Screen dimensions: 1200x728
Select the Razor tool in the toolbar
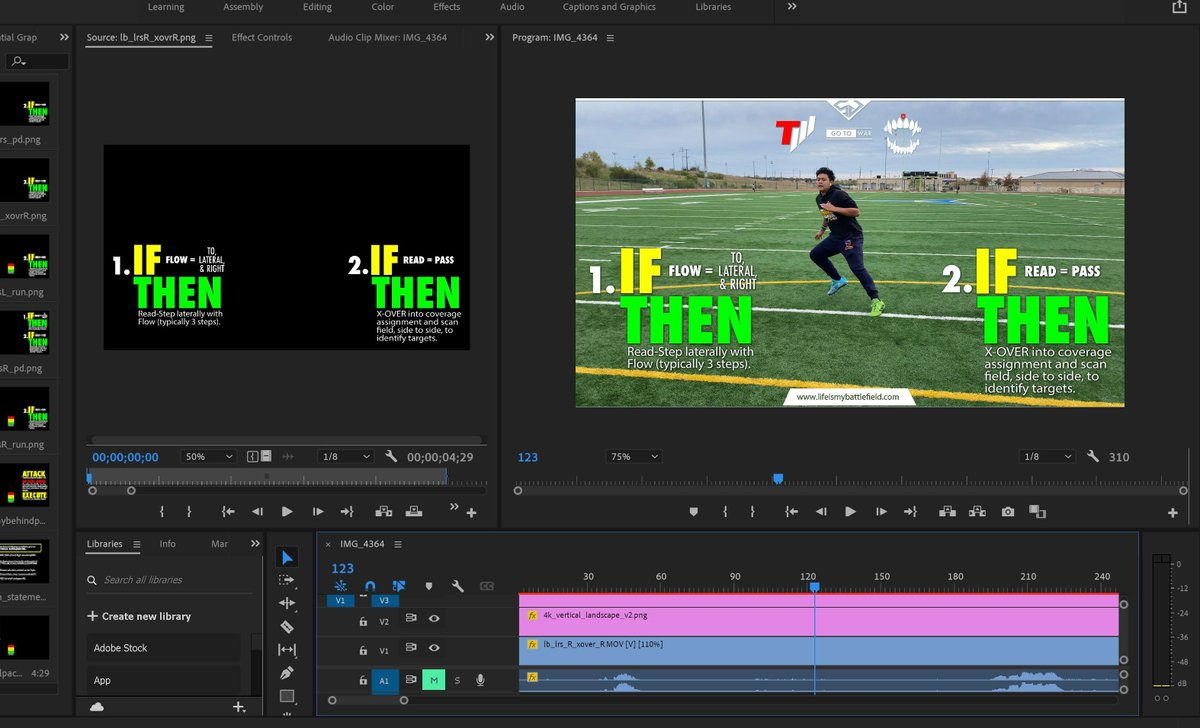pyautogui.click(x=287, y=626)
